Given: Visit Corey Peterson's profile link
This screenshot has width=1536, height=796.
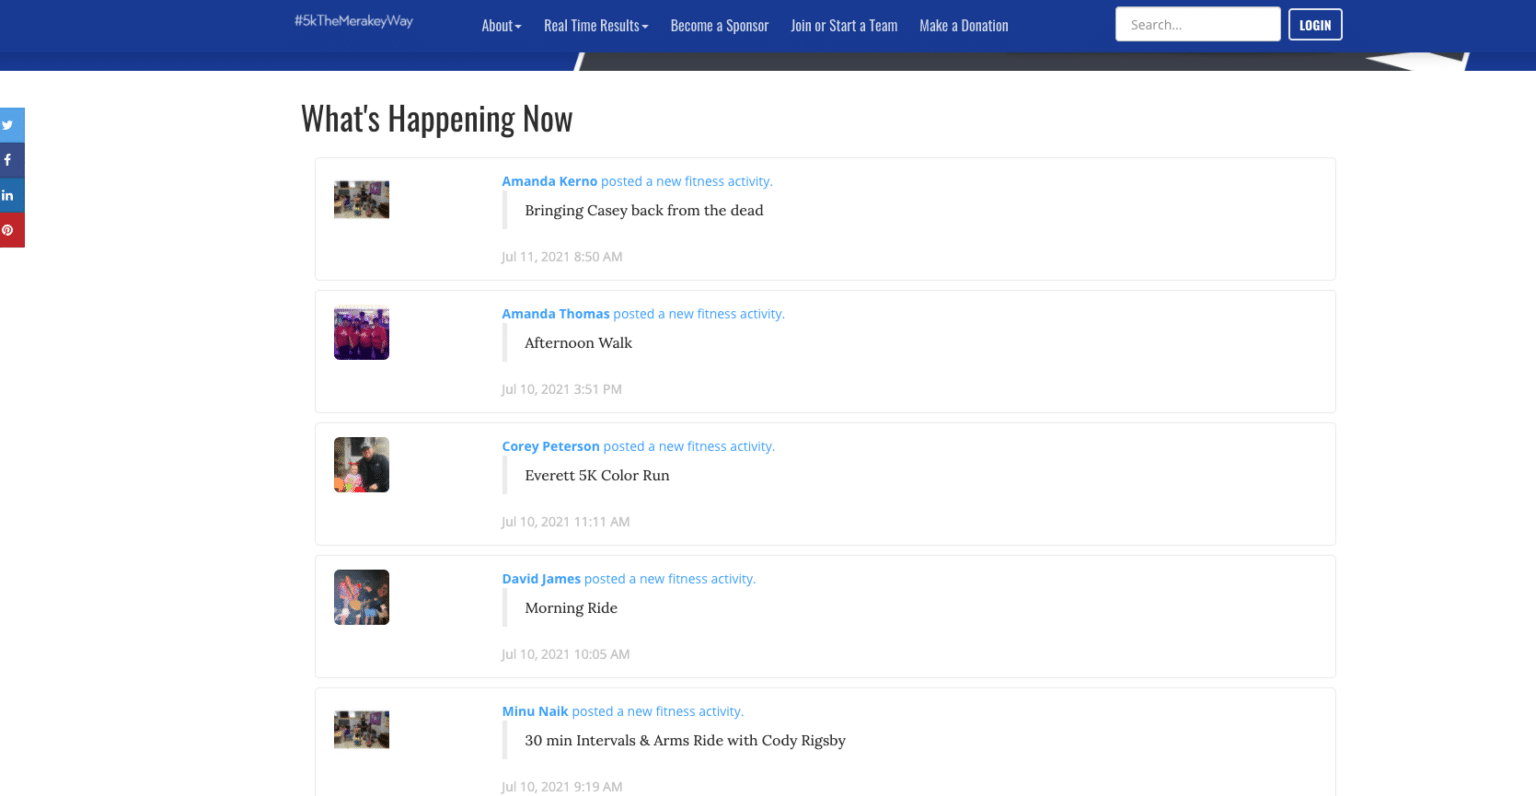Looking at the screenshot, I should [x=550, y=446].
